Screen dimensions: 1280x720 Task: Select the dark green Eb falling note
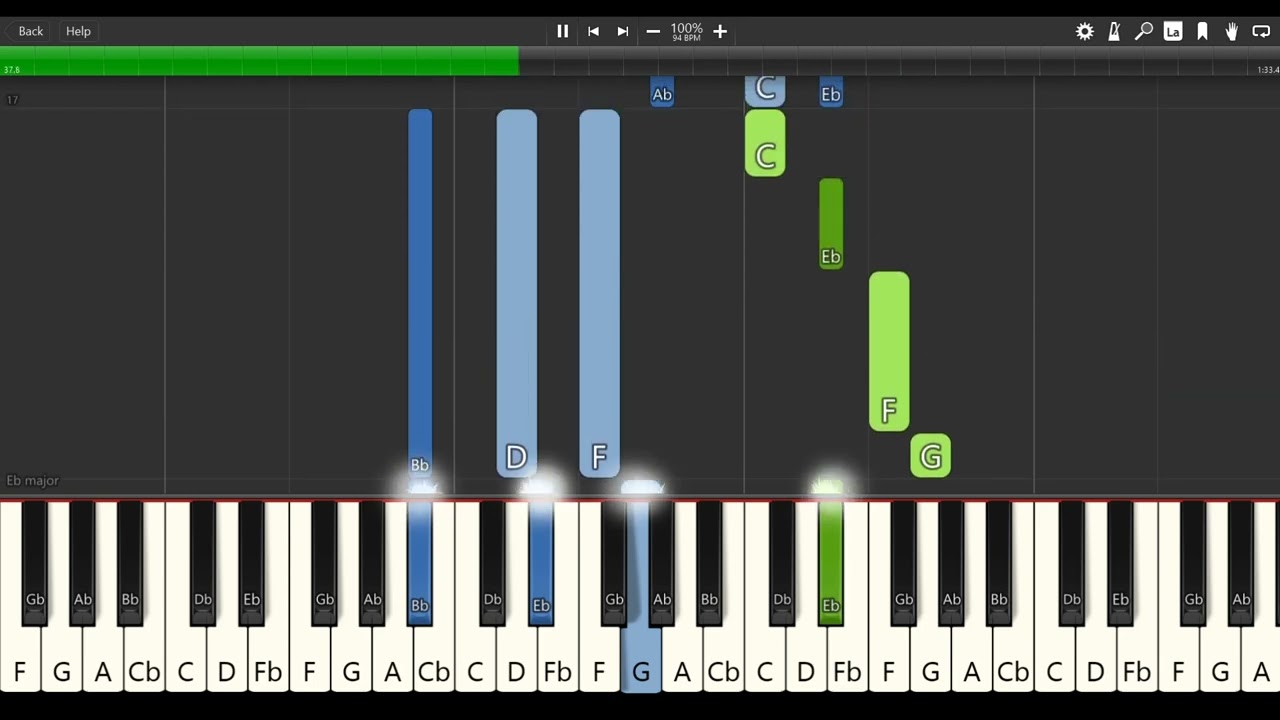tap(831, 224)
